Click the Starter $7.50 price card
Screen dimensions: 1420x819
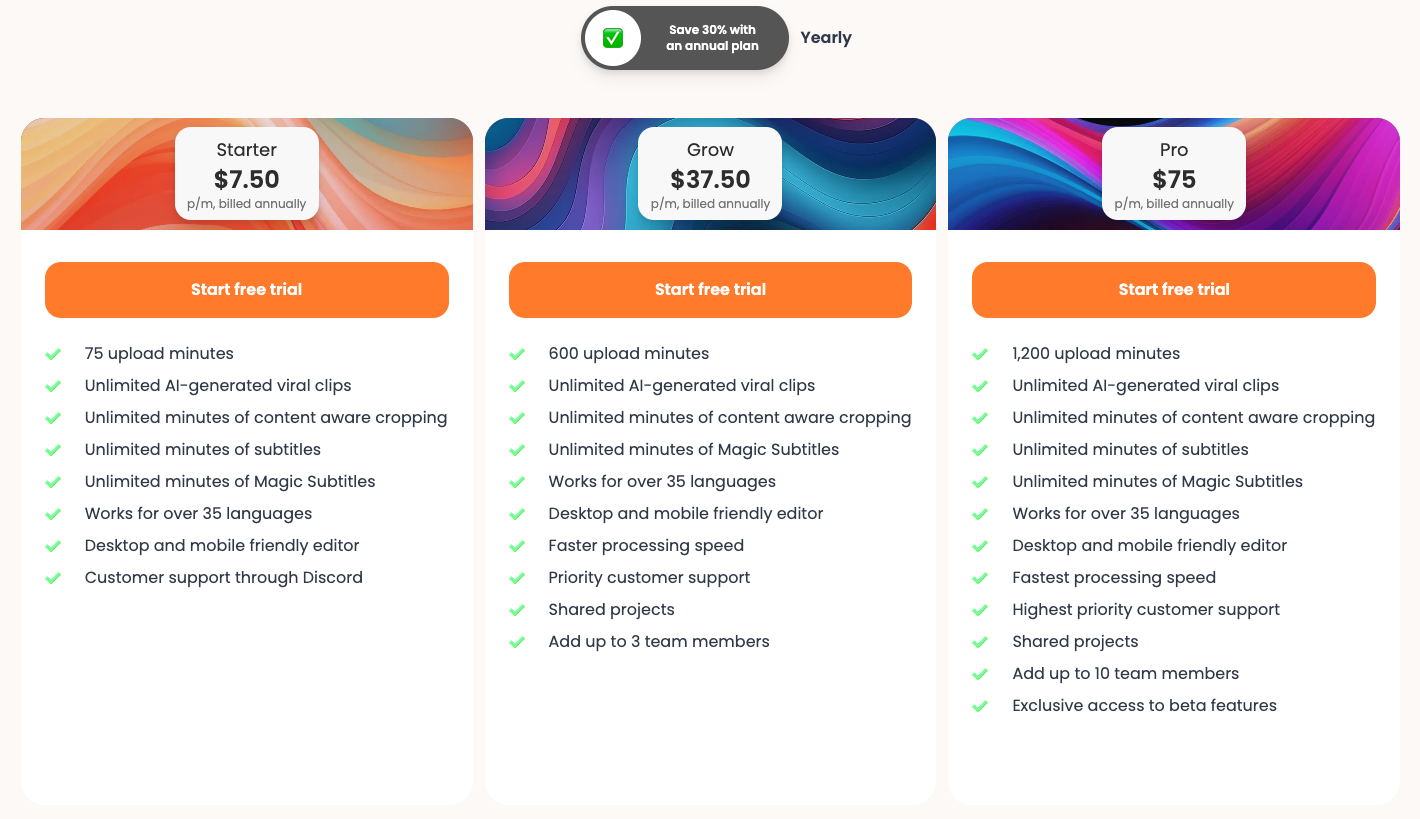(247, 174)
